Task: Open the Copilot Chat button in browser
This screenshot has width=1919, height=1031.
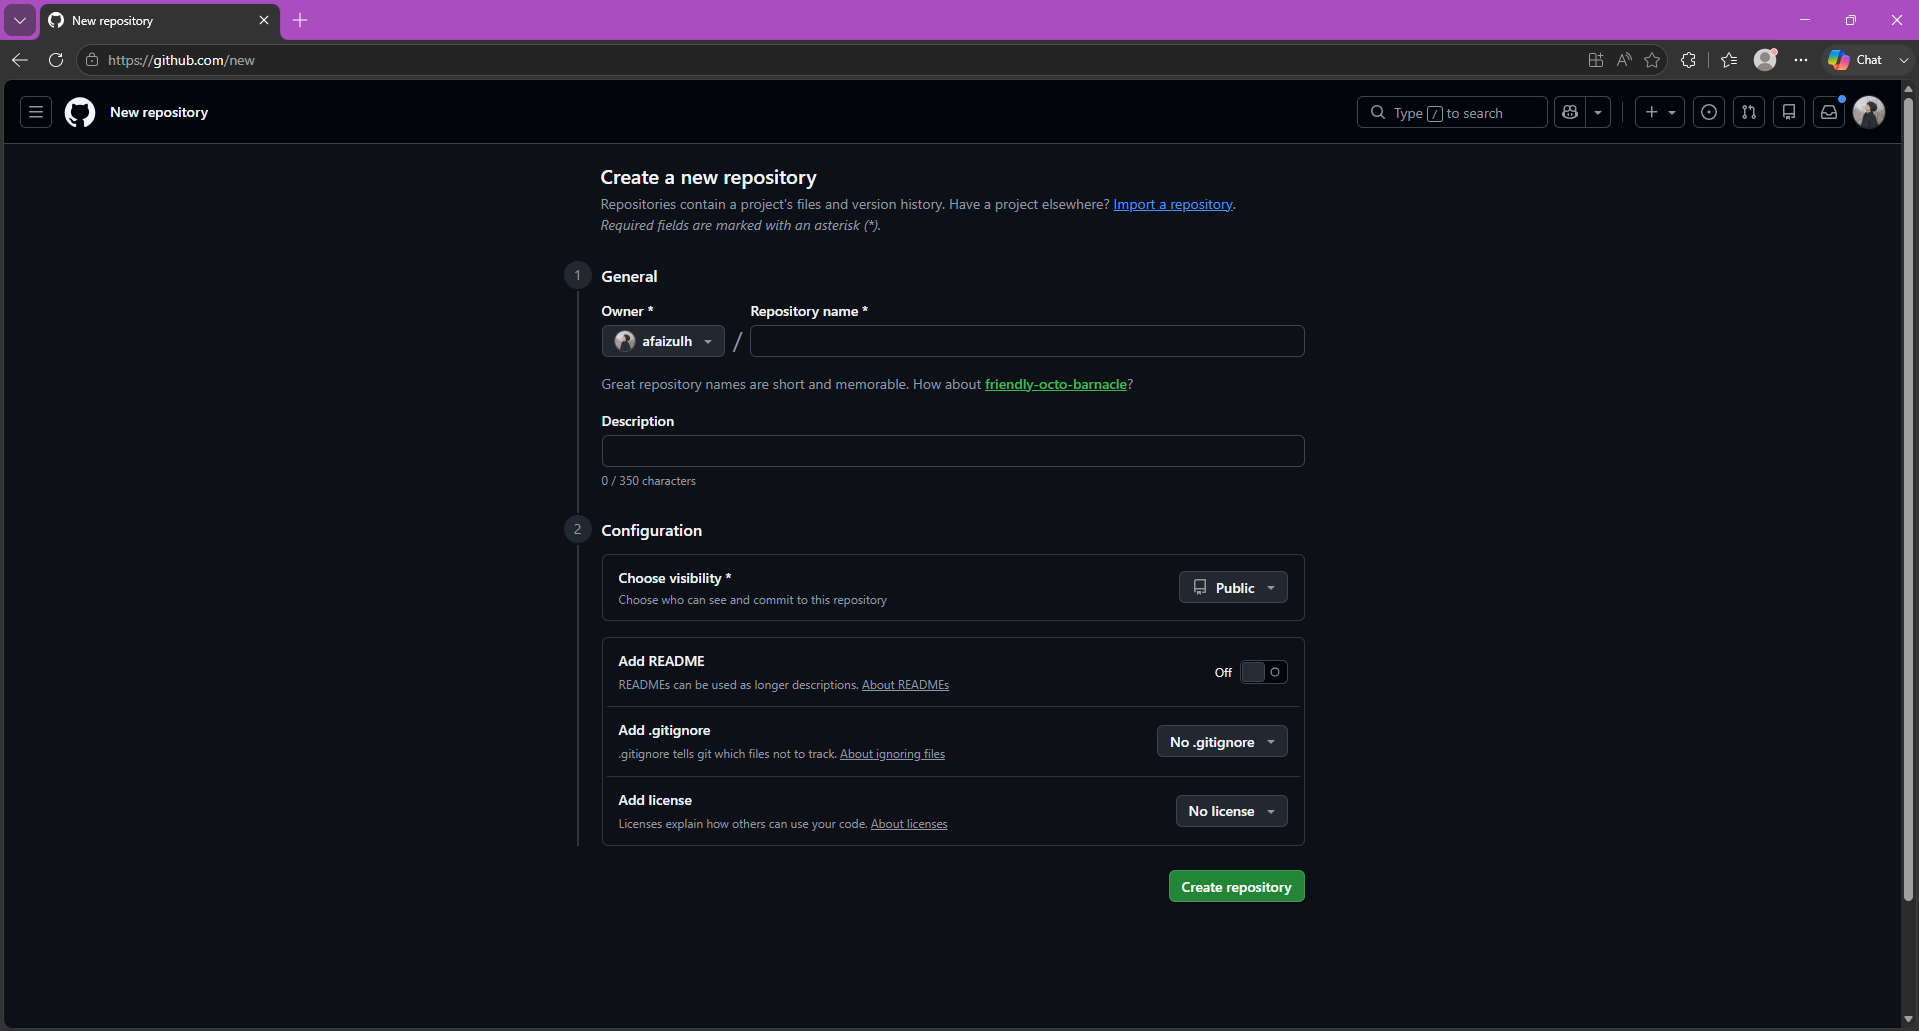Action: click(1856, 60)
